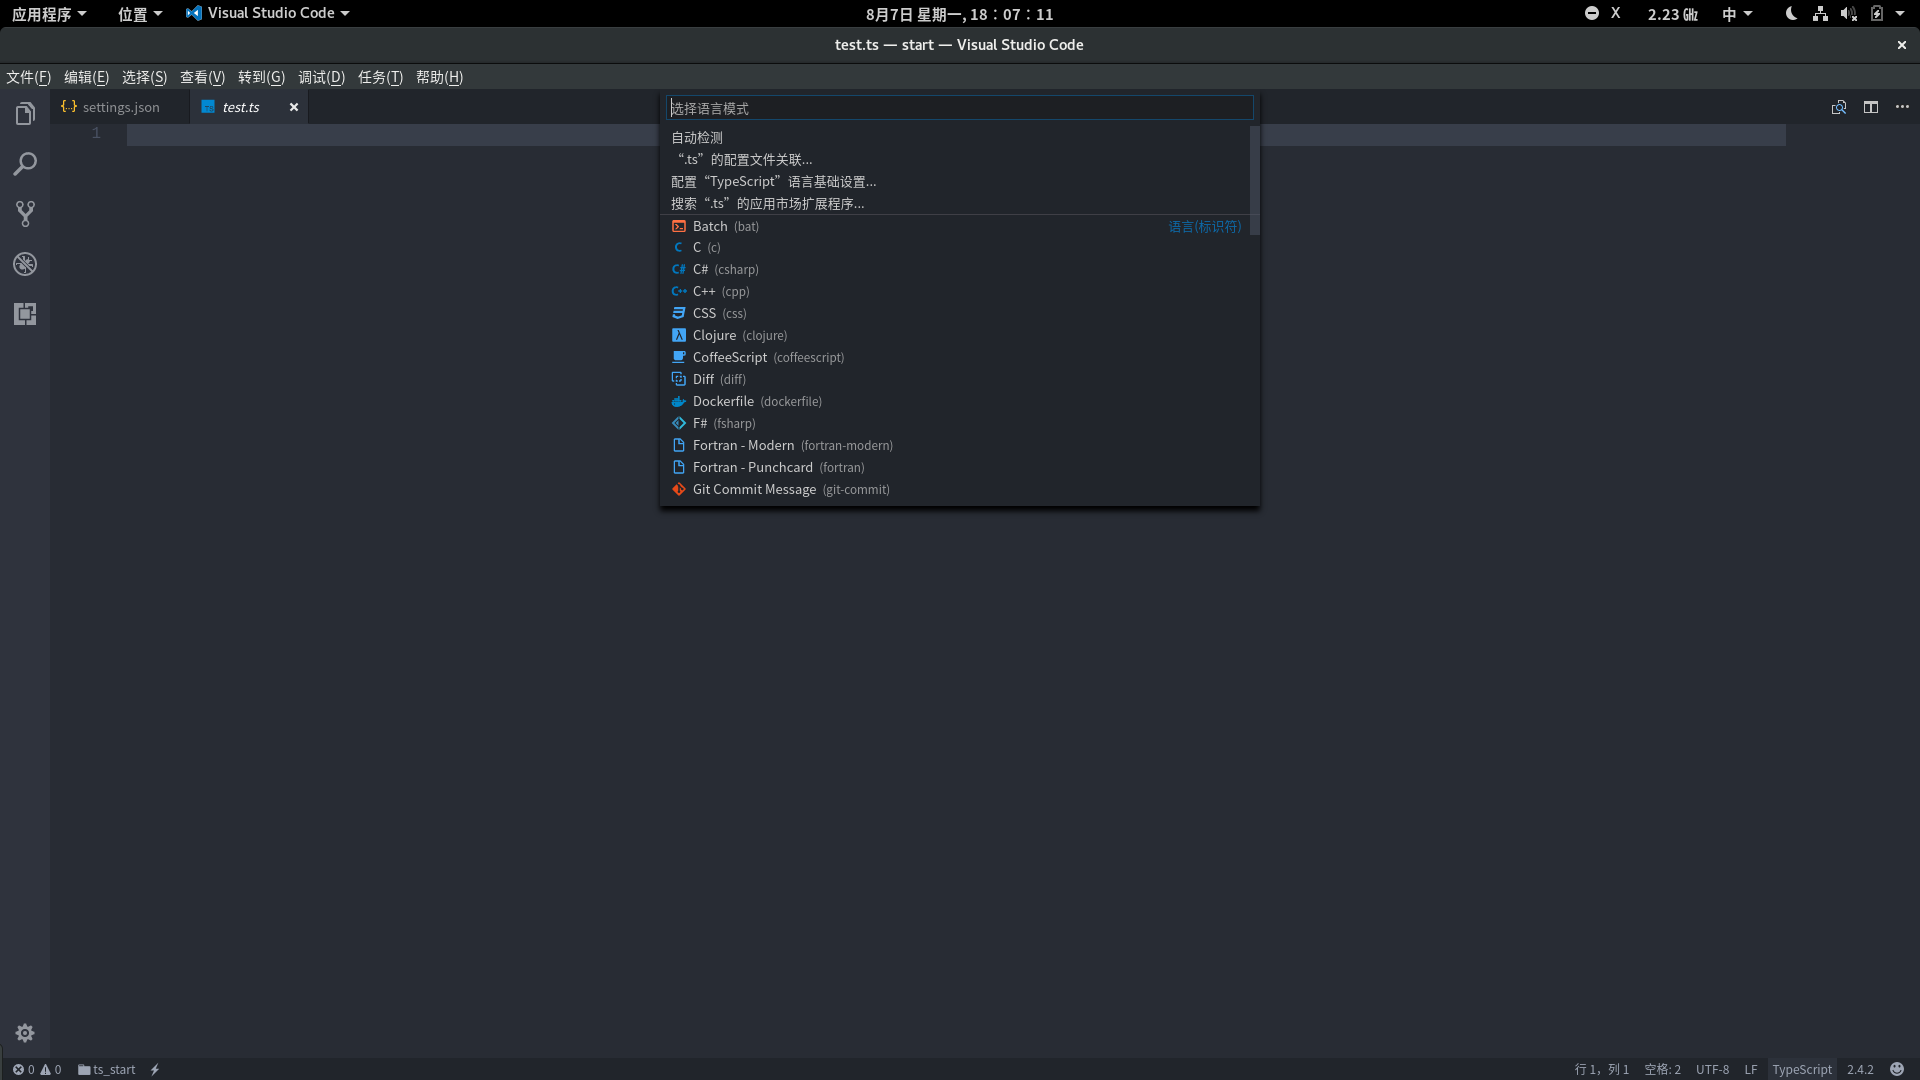The width and height of the screenshot is (1920, 1080).
Task: Open the more actions ellipsis in editor toolbar
Action: [1902, 107]
